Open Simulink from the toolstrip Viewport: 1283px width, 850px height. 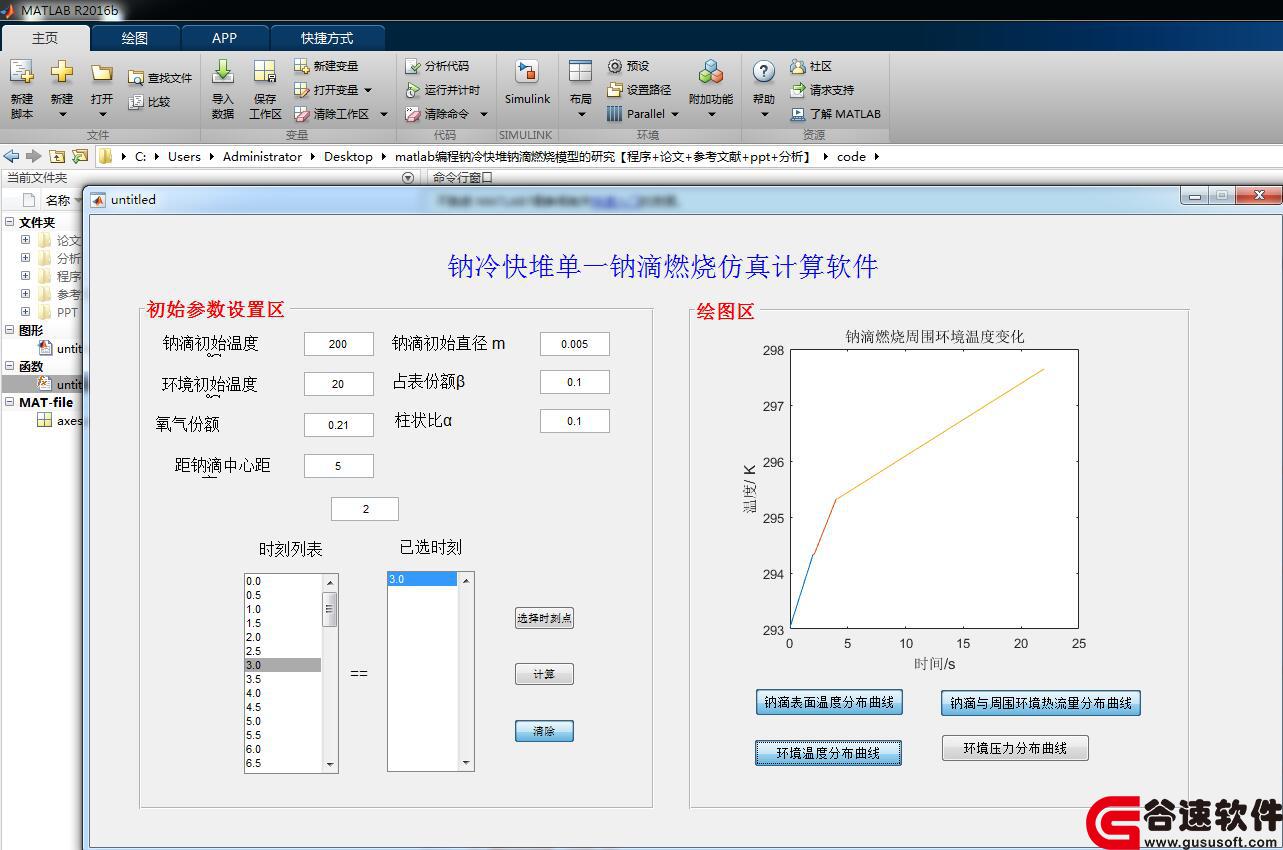click(527, 82)
